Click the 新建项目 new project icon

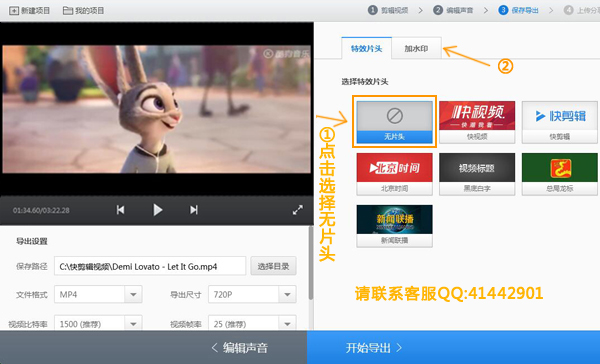click(14, 11)
